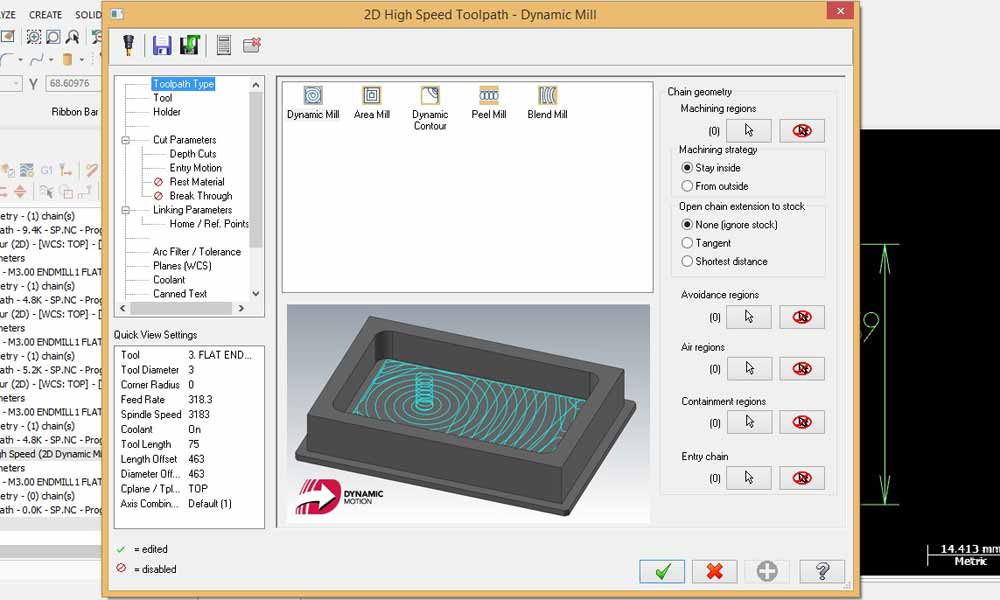Choose the Dynamic Contour toolpath type
Image resolution: width=1000 pixels, height=600 pixels.
[430, 108]
